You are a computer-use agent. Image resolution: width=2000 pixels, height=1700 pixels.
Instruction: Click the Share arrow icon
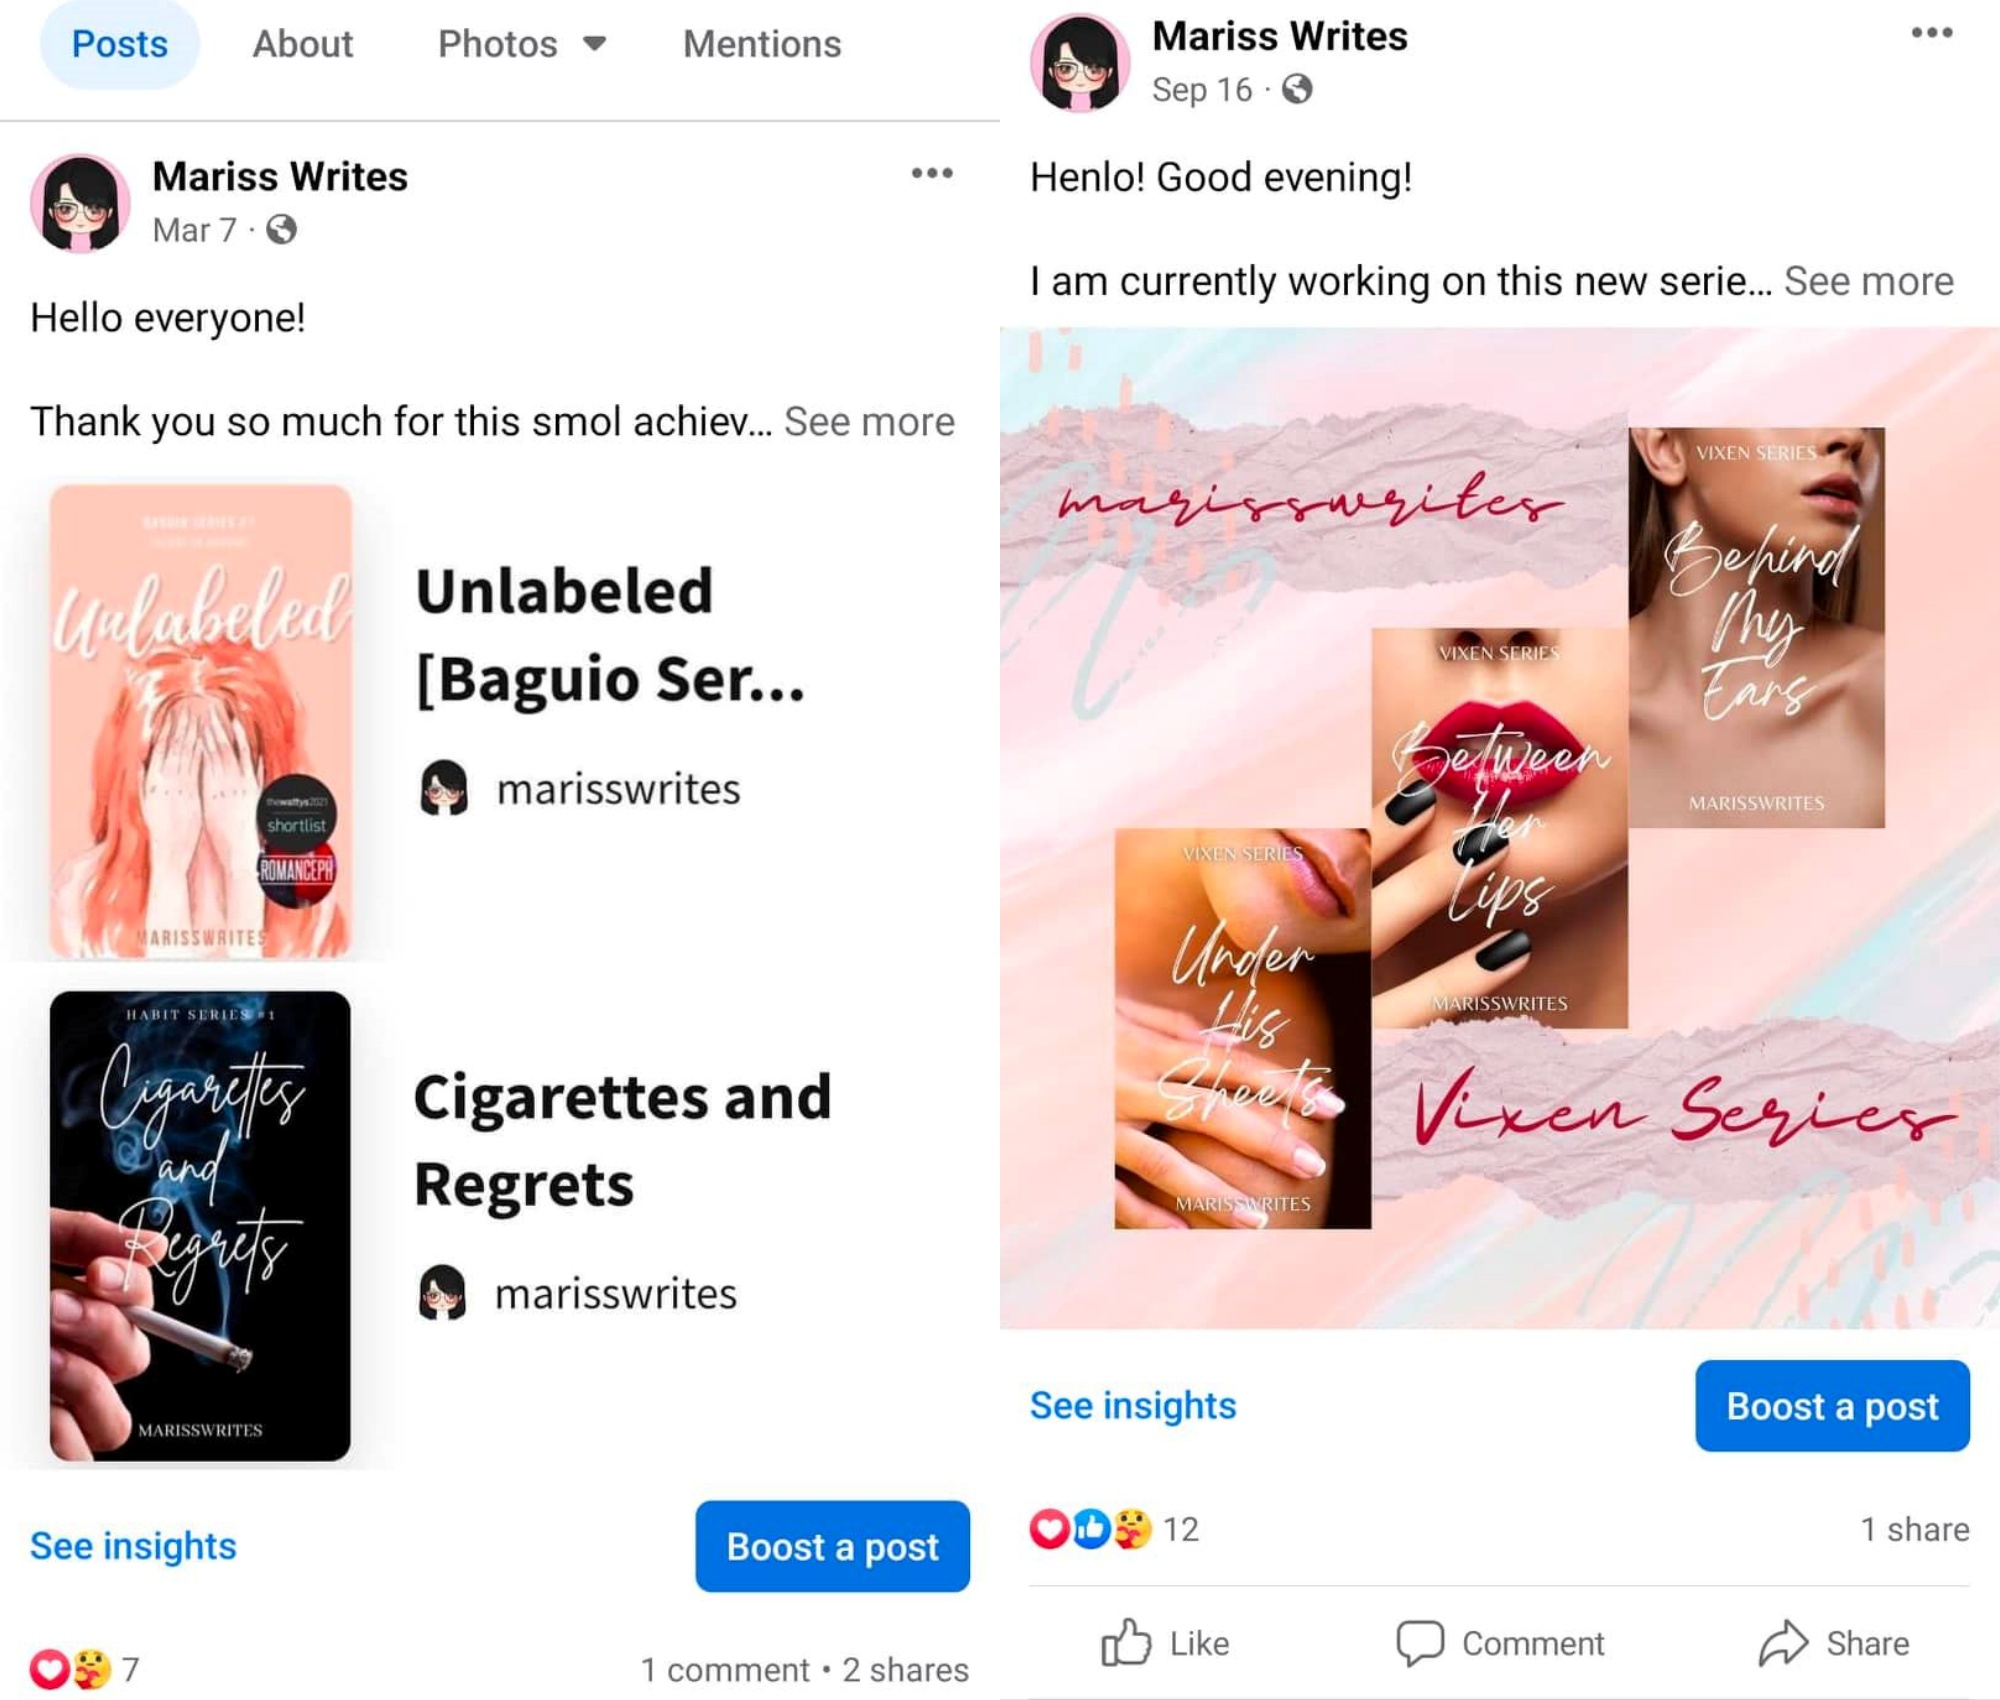[x=1783, y=1642]
